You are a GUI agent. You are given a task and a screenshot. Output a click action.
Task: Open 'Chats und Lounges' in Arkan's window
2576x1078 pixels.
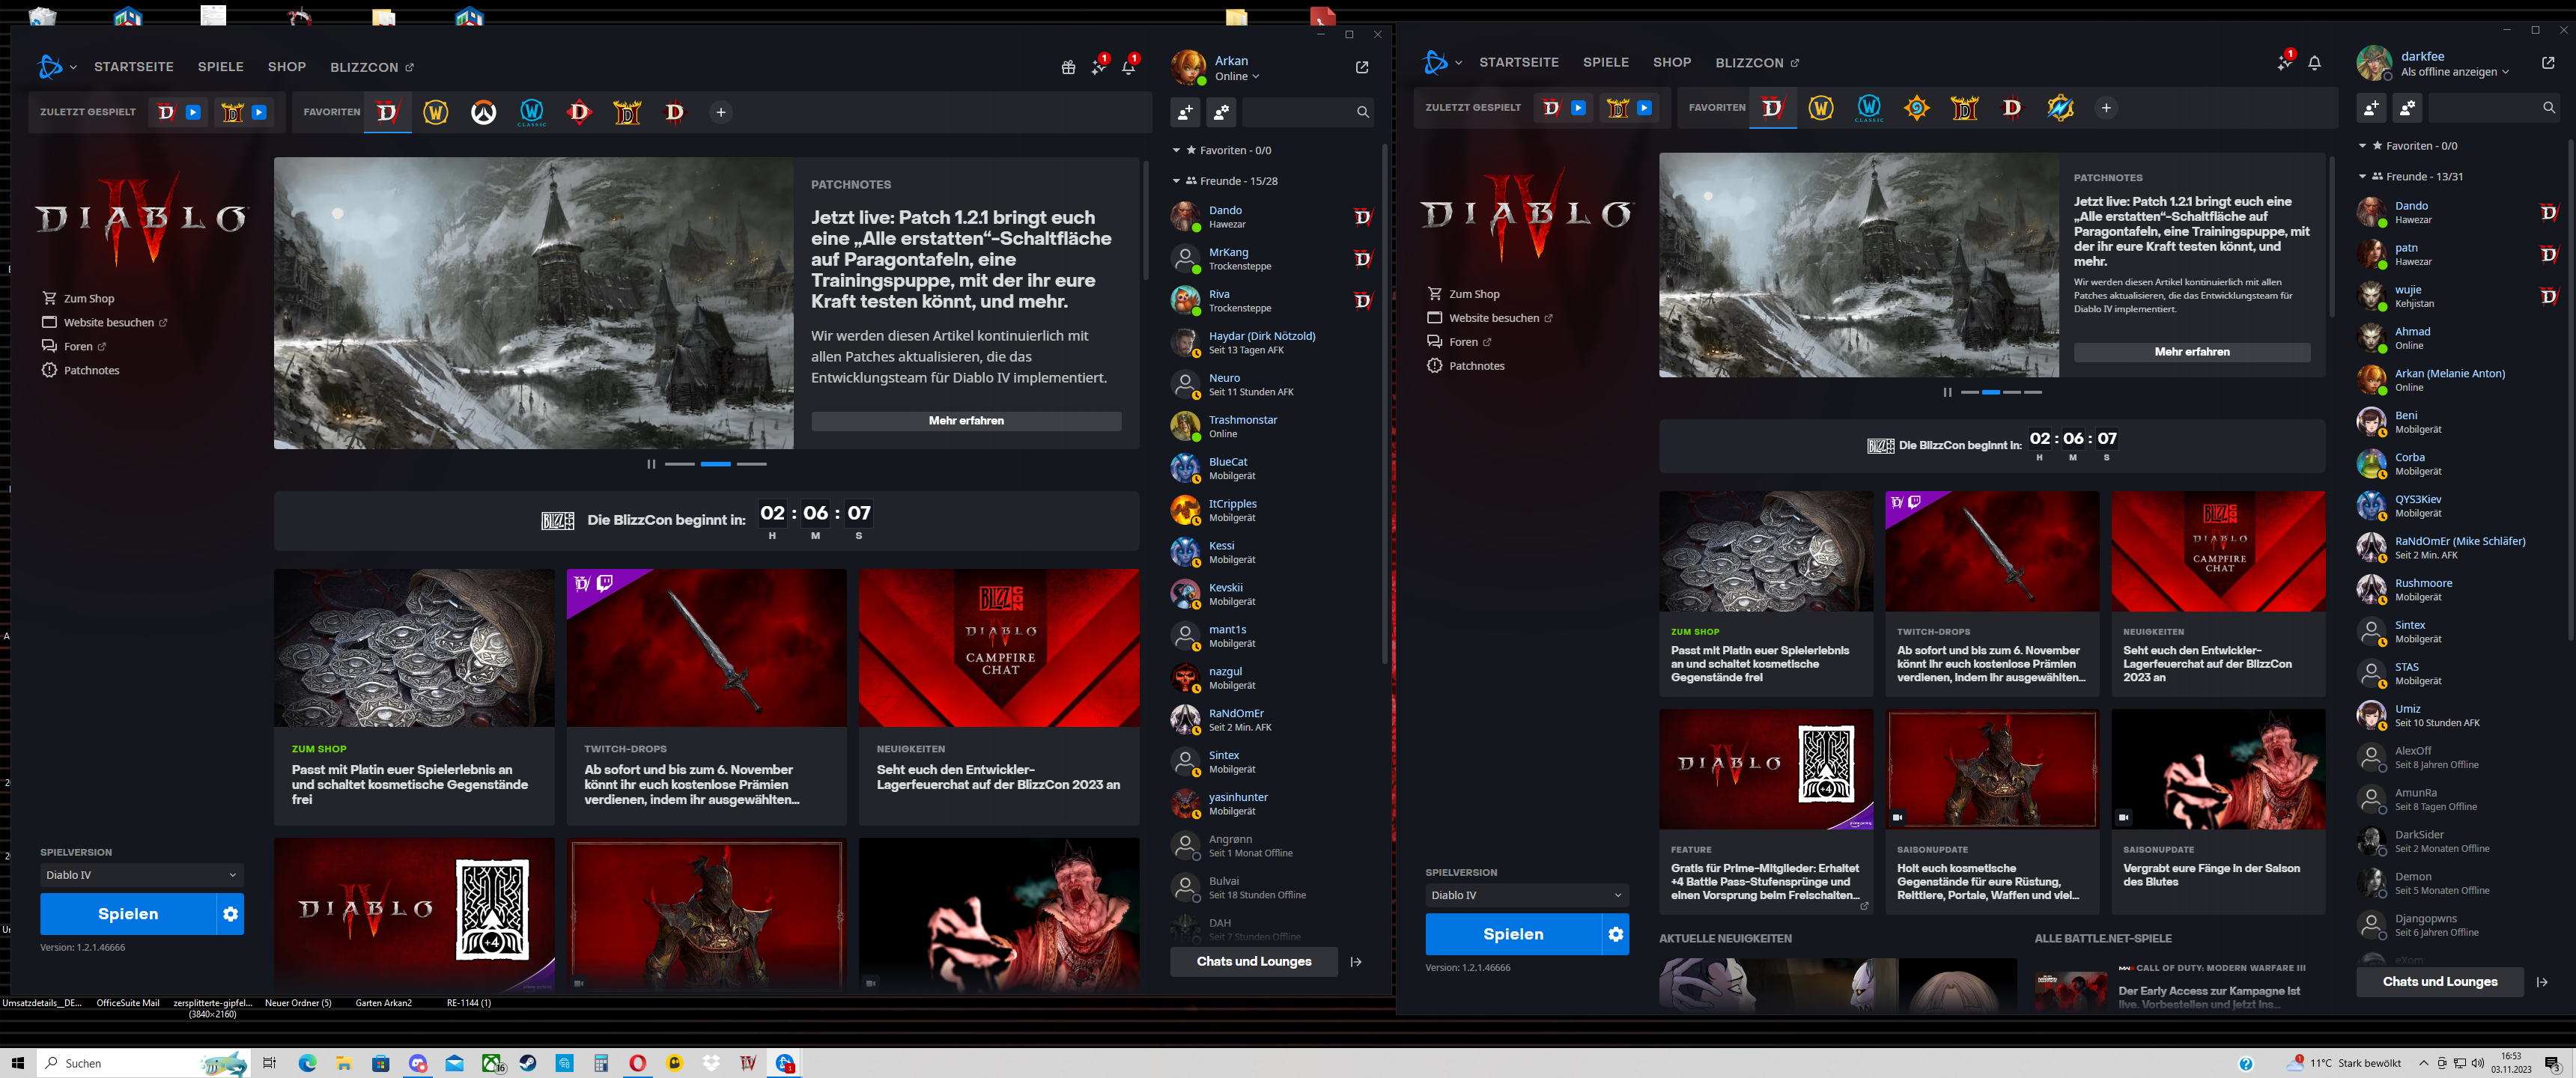(x=1253, y=961)
